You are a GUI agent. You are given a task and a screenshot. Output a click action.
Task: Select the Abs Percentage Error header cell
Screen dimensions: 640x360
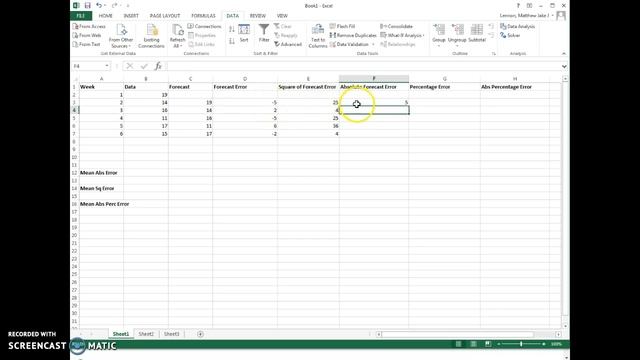[x=515, y=87]
